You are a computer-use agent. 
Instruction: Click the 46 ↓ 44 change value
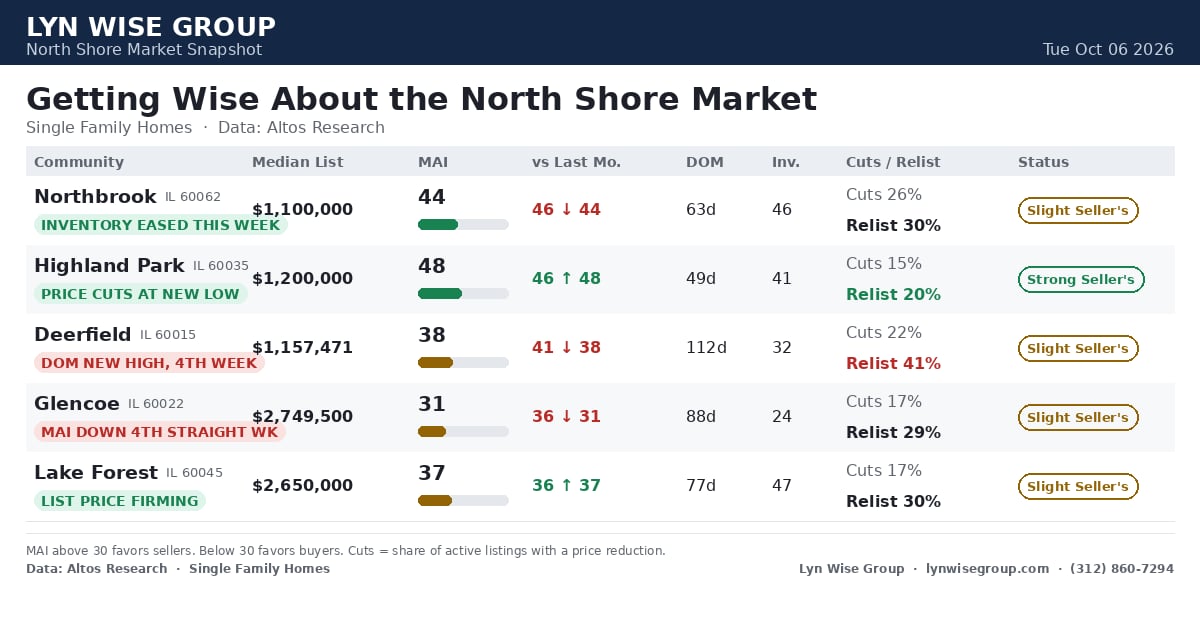coord(566,210)
